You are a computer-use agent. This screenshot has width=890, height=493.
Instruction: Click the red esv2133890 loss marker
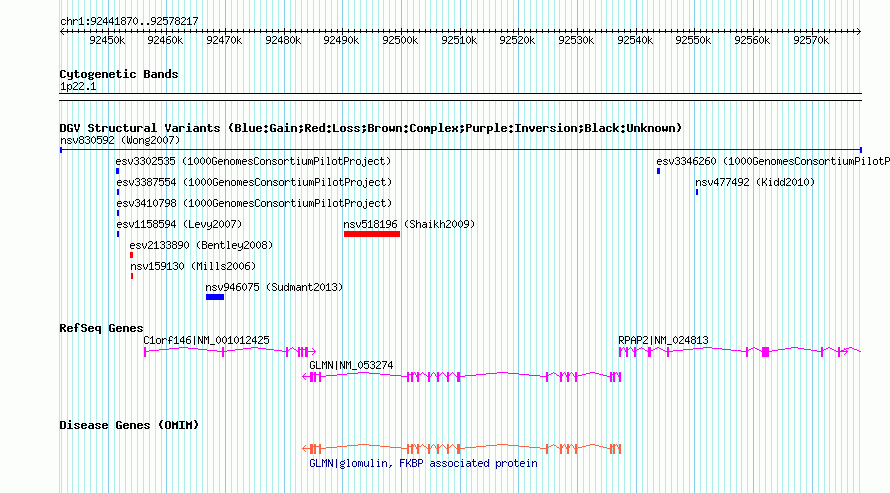132,255
